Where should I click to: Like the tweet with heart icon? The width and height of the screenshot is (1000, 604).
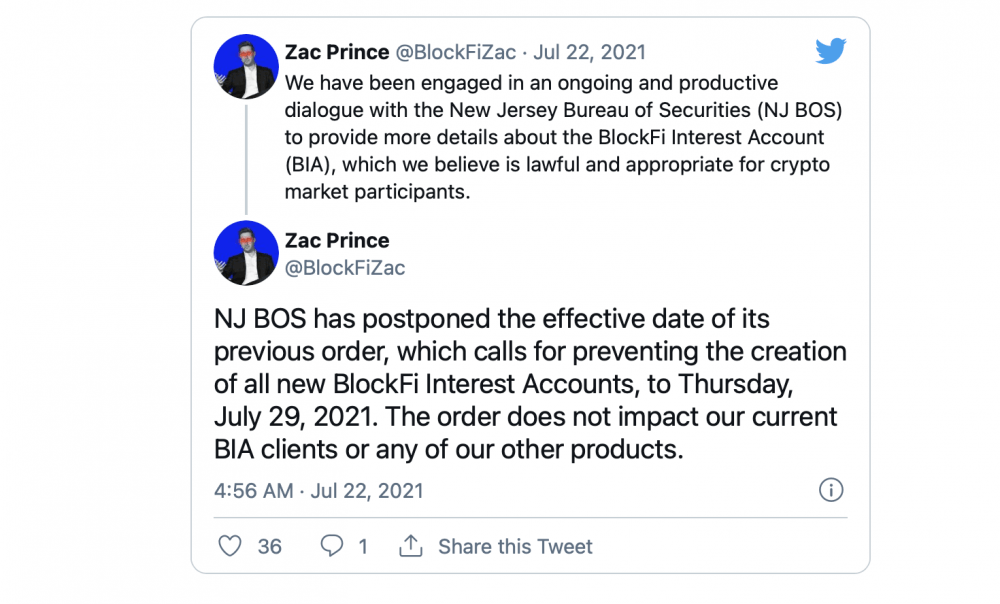coord(230,546)
